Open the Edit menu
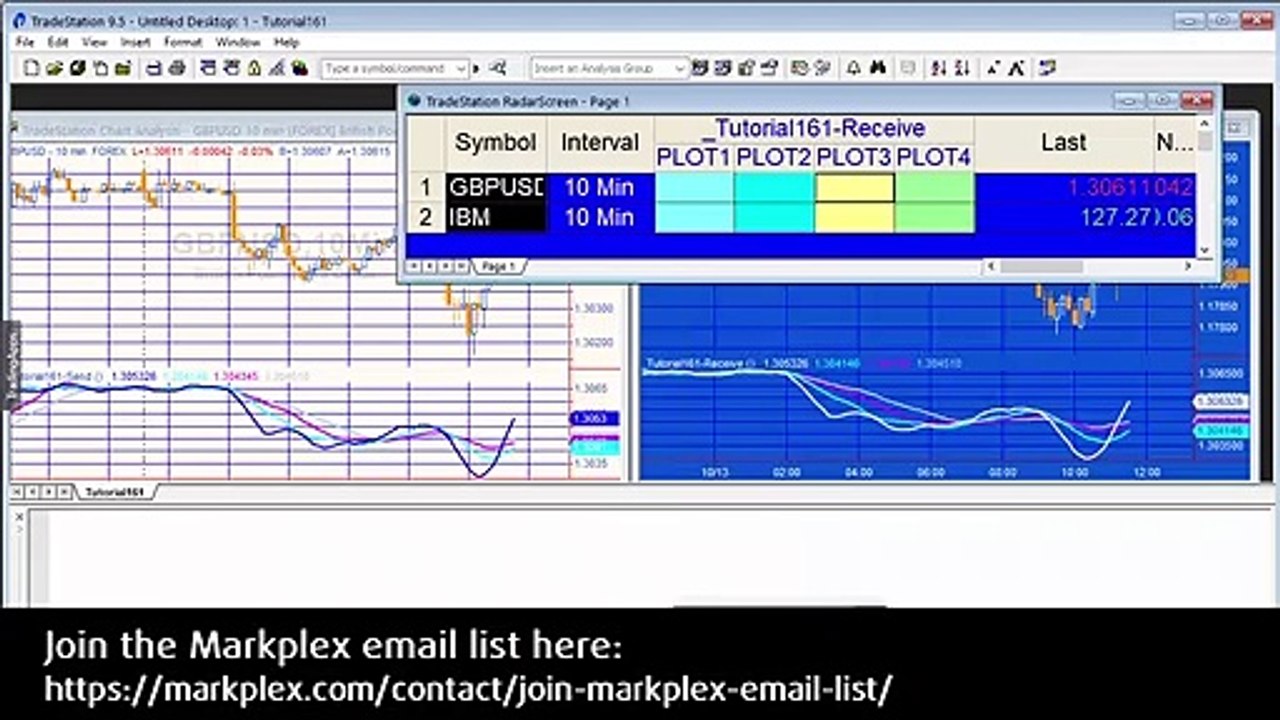1280x720 pixels. 58,42
